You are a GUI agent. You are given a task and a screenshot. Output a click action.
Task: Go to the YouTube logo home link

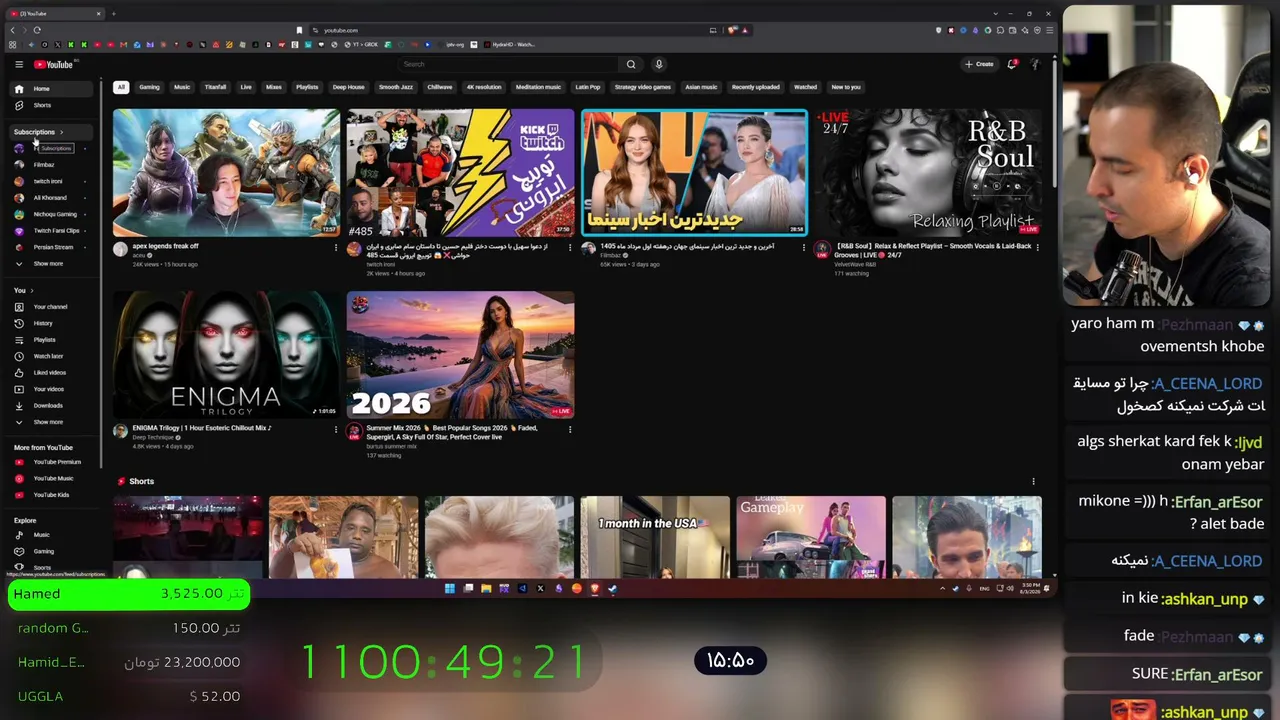[54, 64]
